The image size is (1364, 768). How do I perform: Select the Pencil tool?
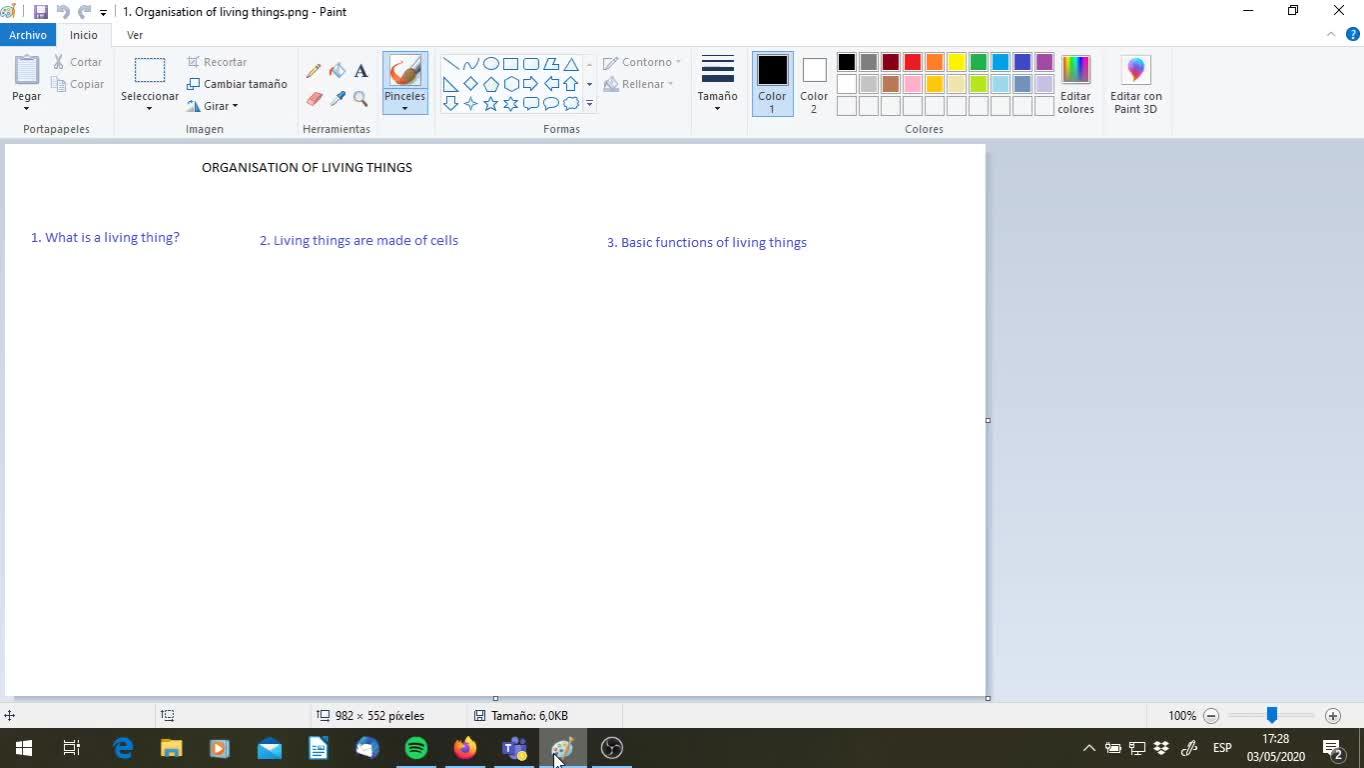[314, 71]
